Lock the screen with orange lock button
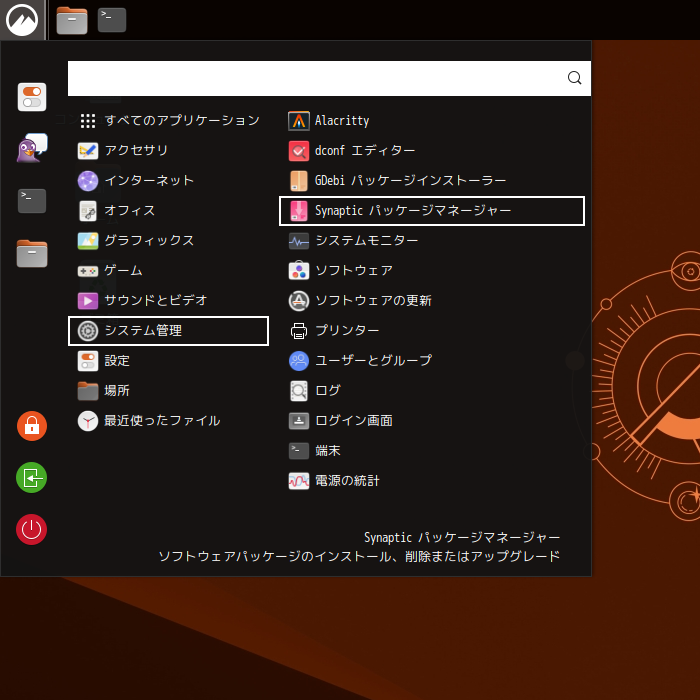Viewport: 700px width, 700px height. coord(32,426)
